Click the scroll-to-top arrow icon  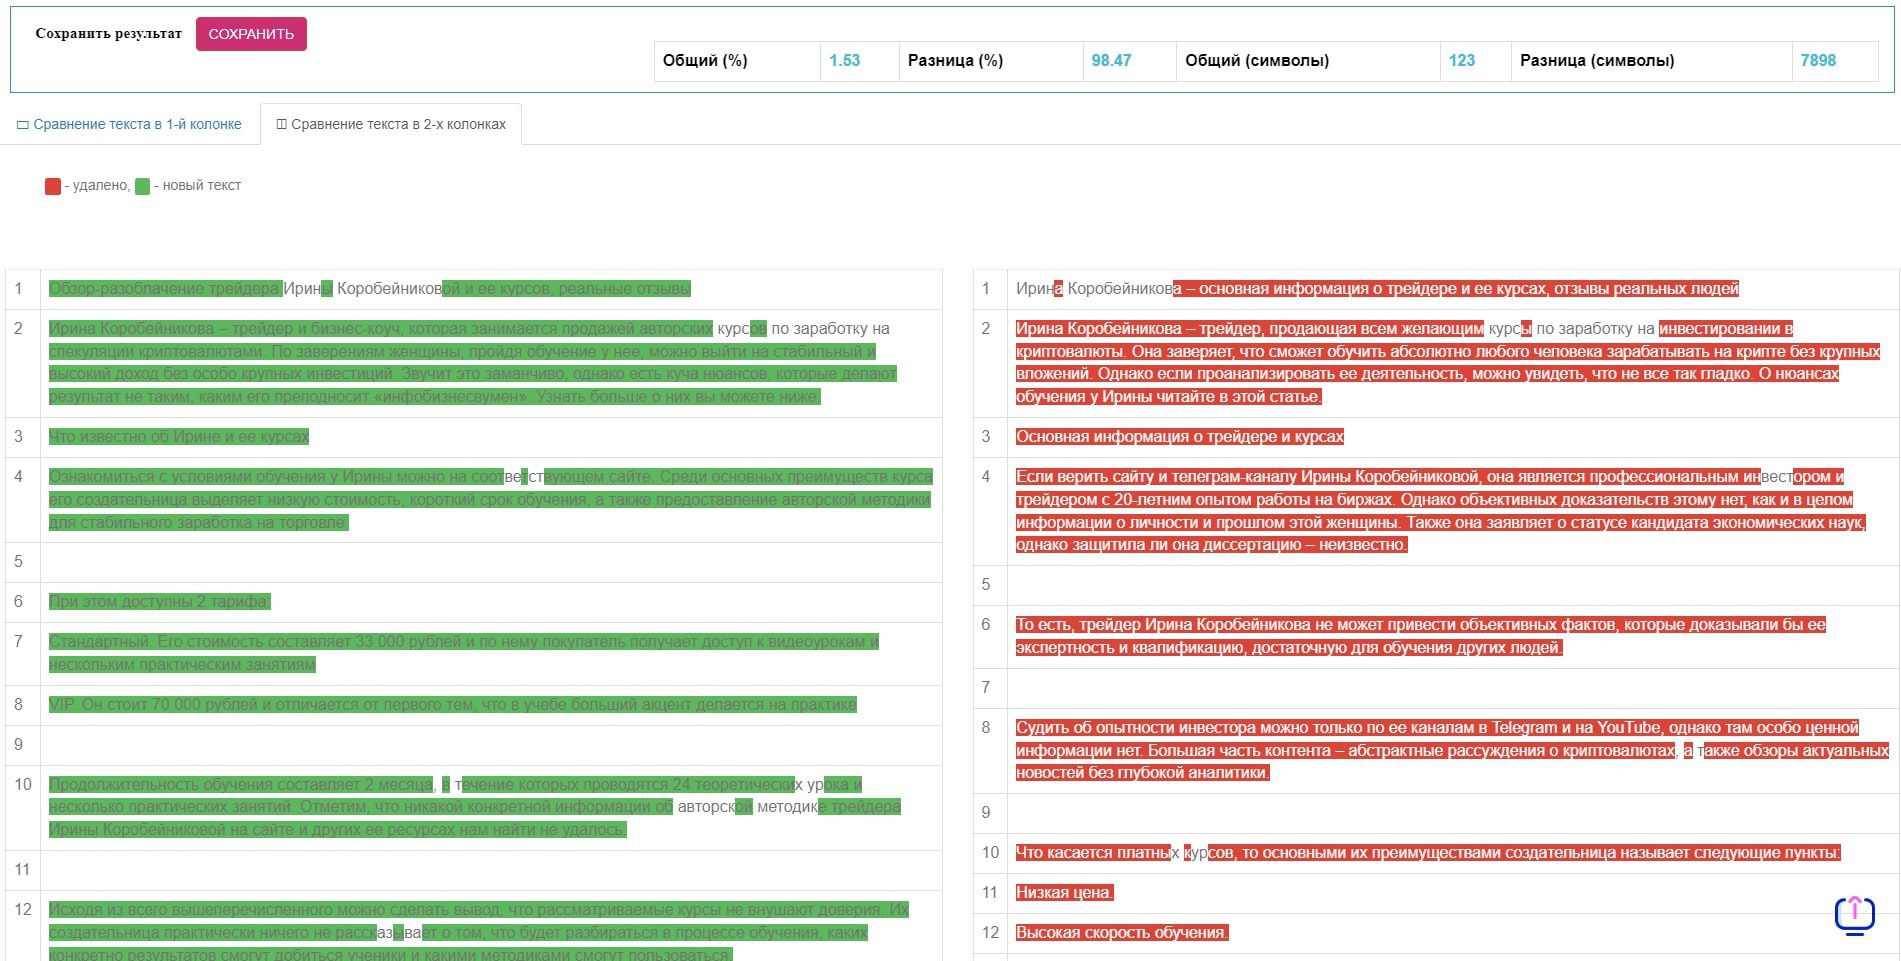pos(1854,915)
